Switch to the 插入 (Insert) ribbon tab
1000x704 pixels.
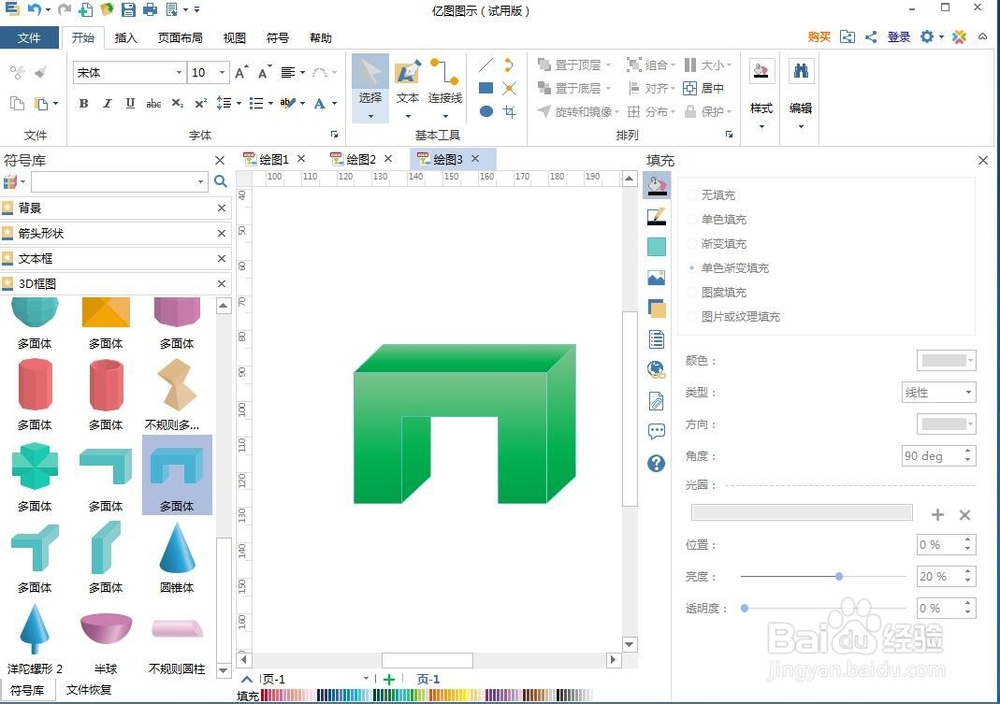tap(126, 38)
